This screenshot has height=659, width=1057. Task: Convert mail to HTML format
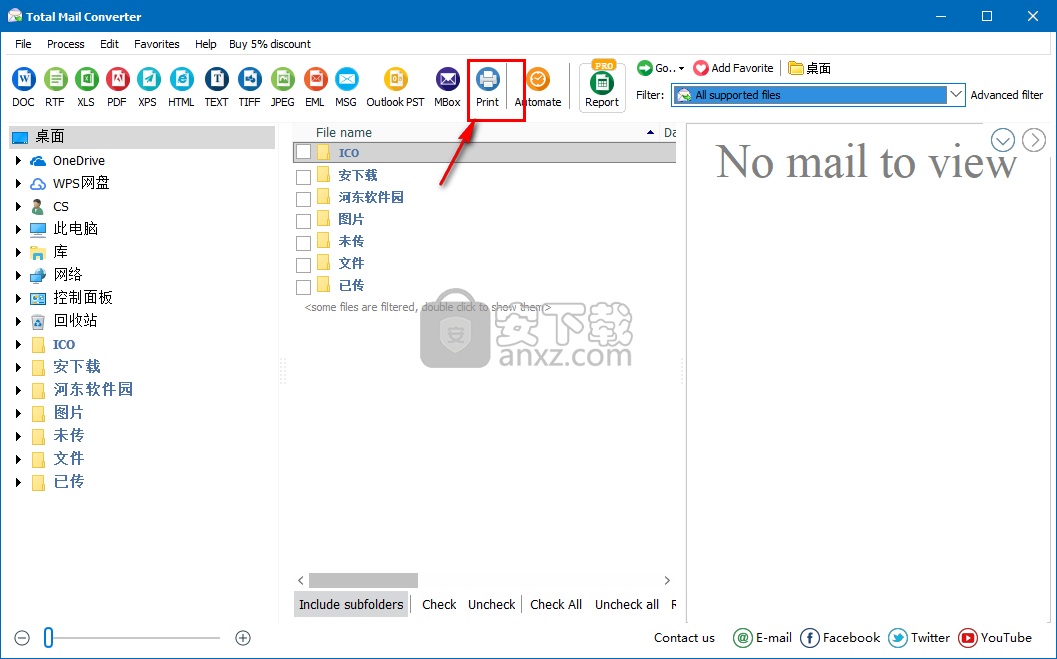click(181, 87)
